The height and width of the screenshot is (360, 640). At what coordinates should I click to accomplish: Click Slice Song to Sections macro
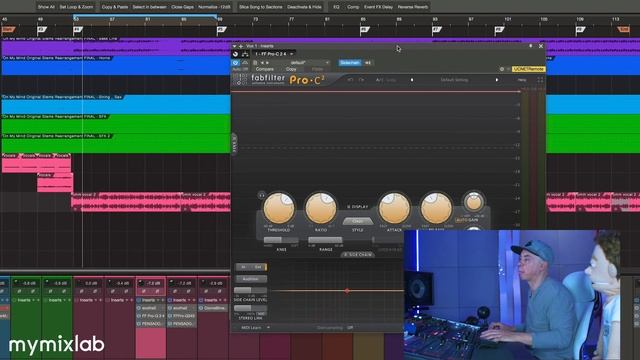[260, 7]
